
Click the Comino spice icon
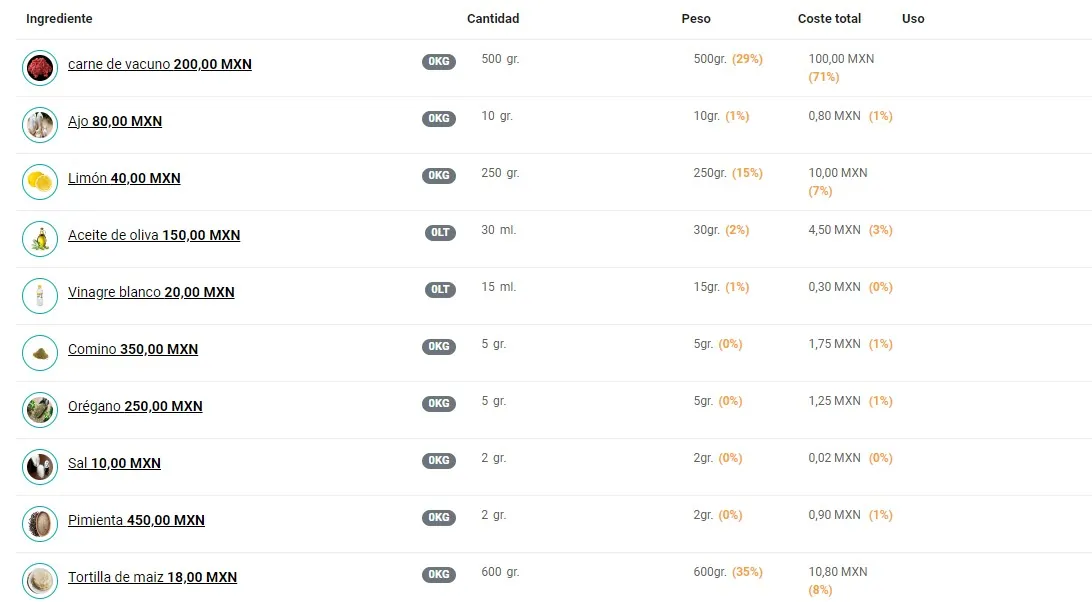[x=40, y=353]
